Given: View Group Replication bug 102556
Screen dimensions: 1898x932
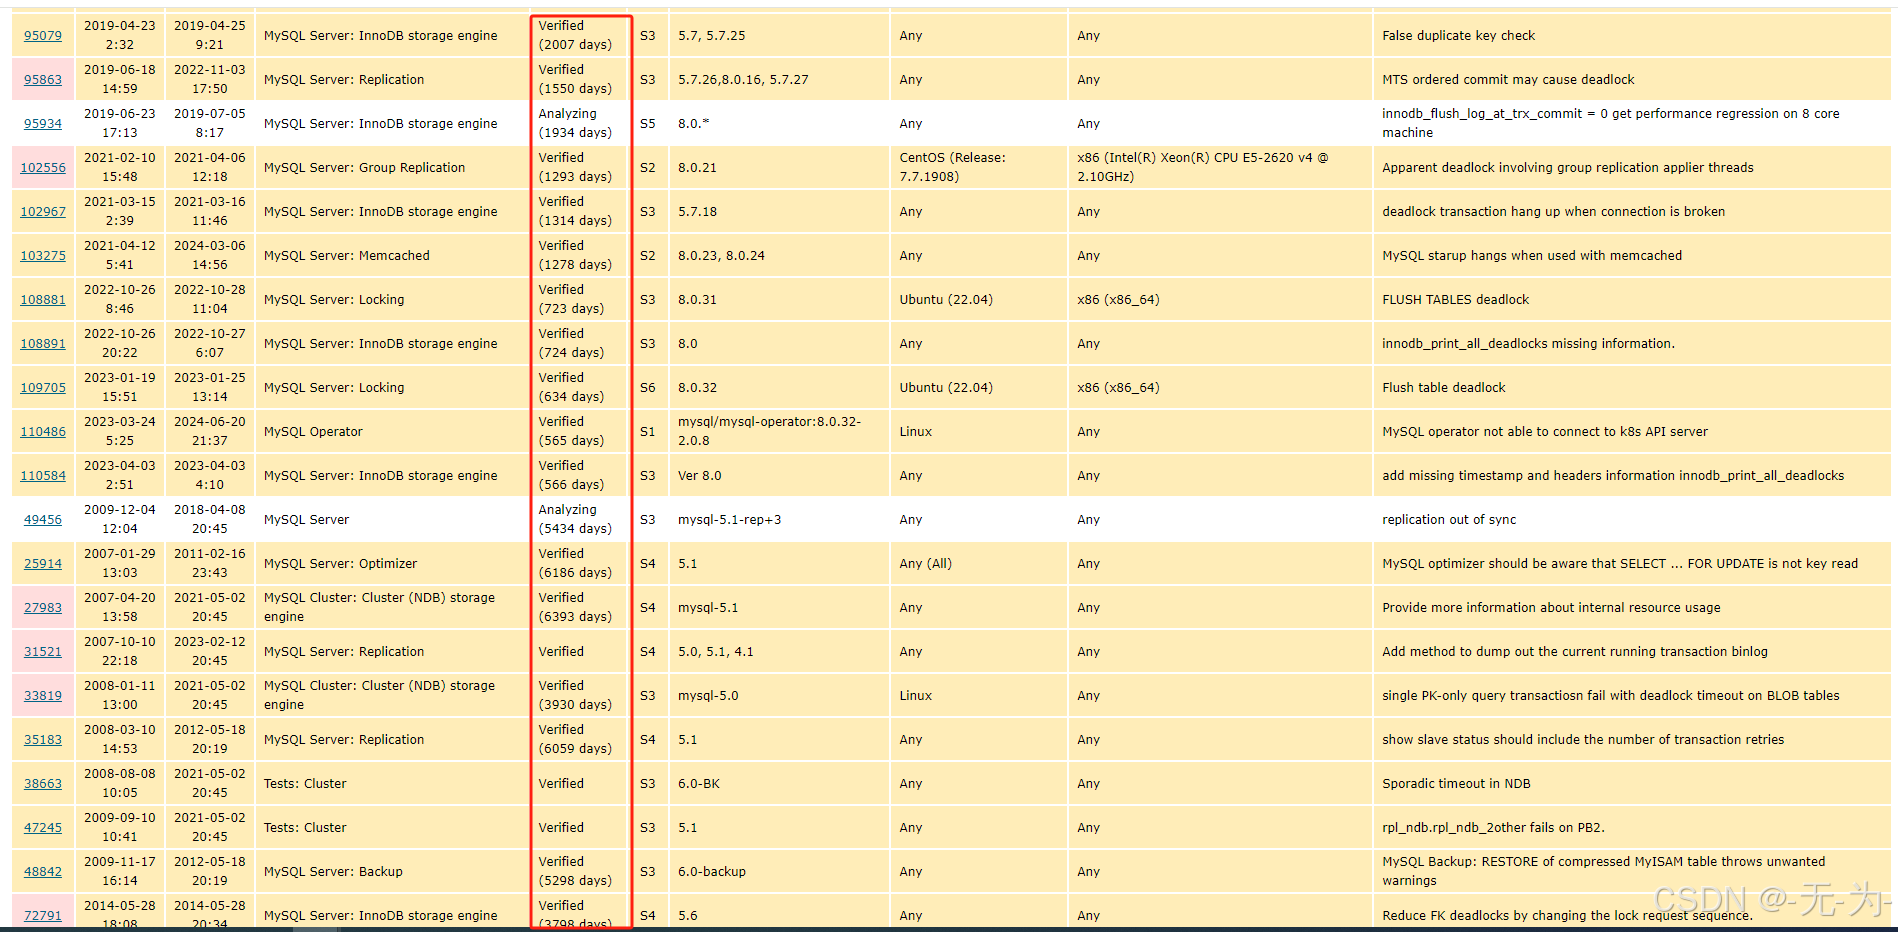Looking at the screenshot, I should (x=43, y=167).
